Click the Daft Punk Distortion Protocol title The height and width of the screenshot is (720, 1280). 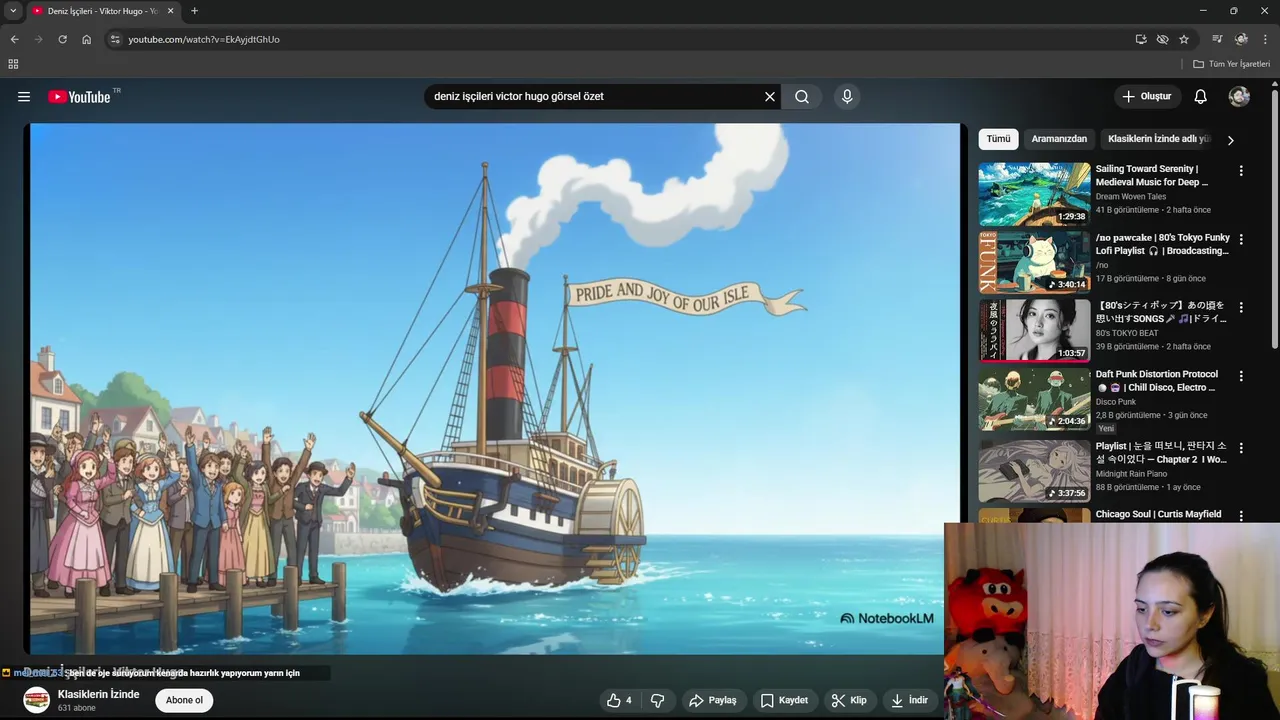tap(1157, 380)
